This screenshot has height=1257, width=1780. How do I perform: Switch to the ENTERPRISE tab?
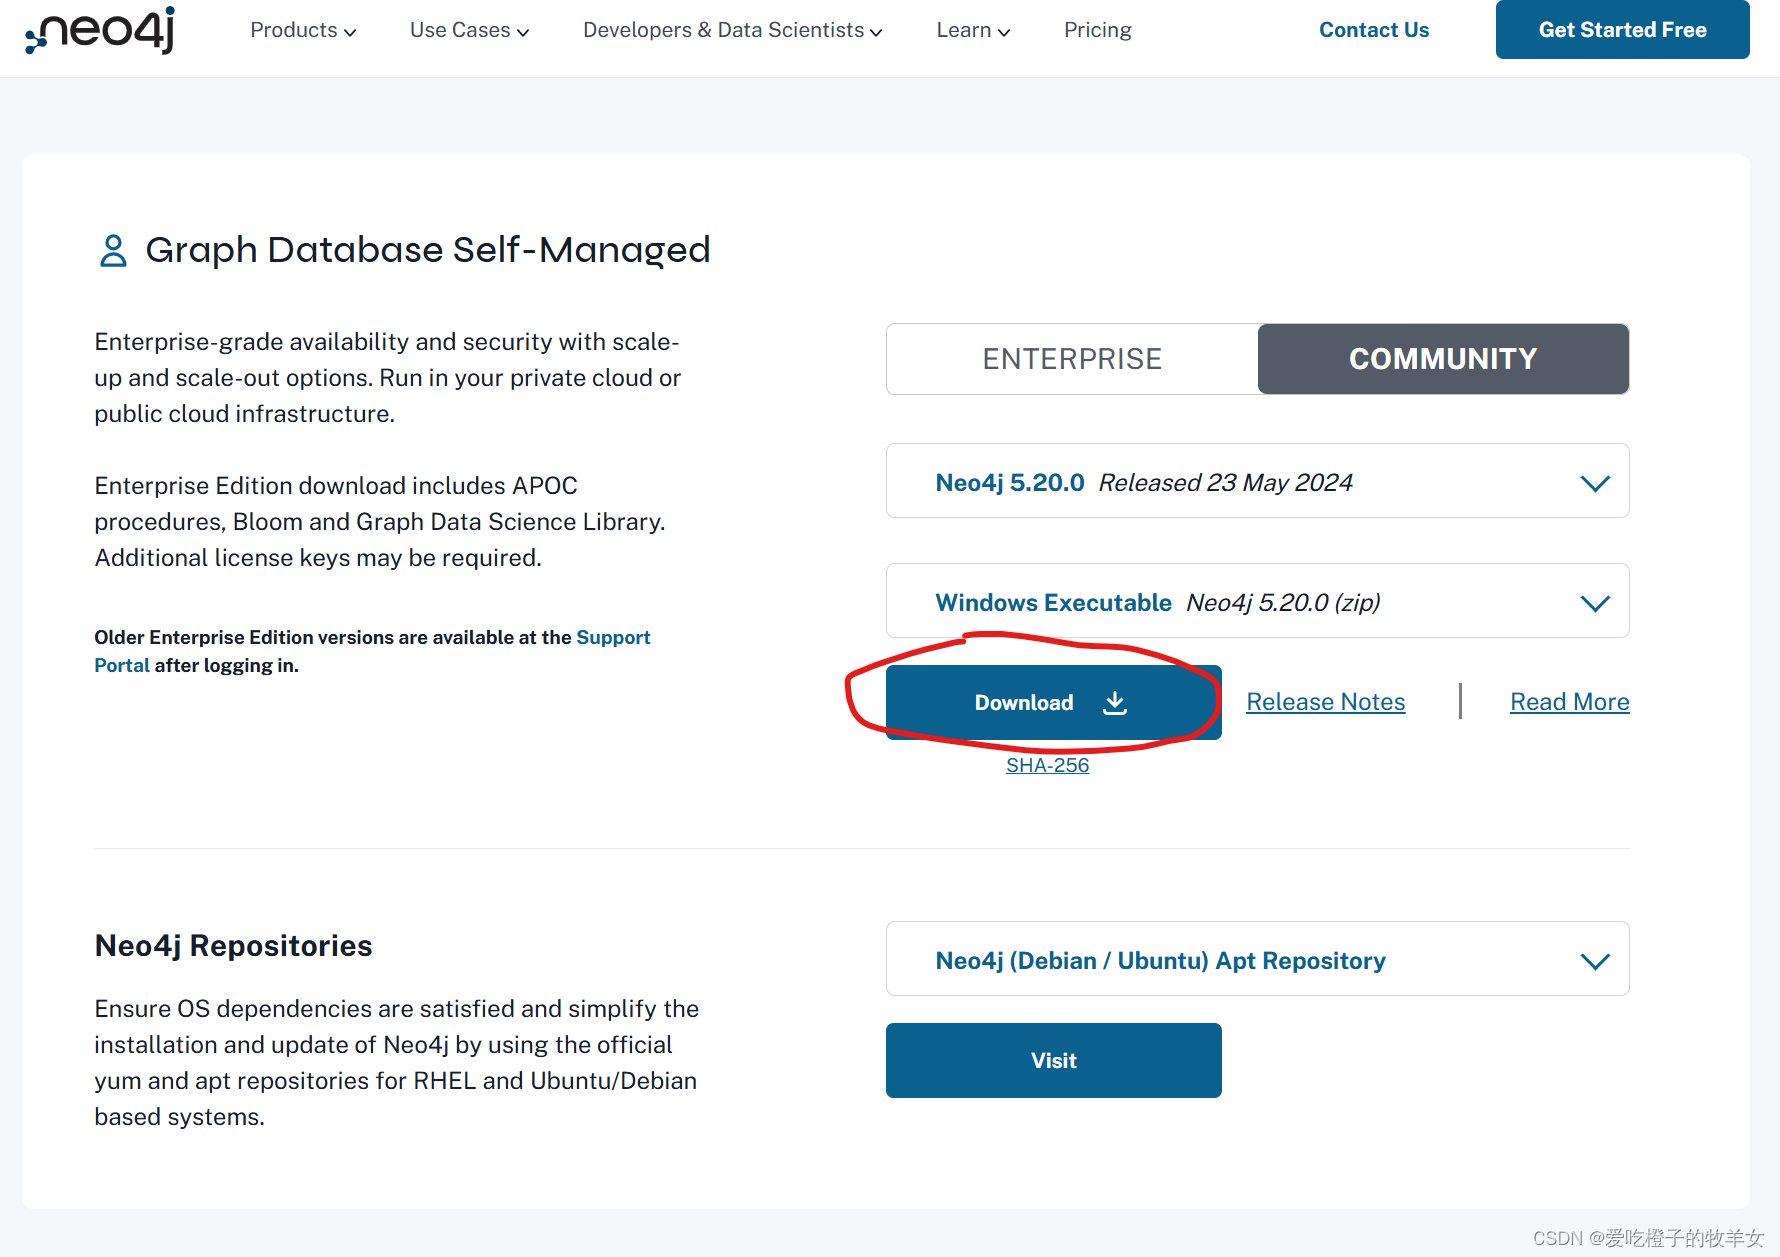point(1072,359)
